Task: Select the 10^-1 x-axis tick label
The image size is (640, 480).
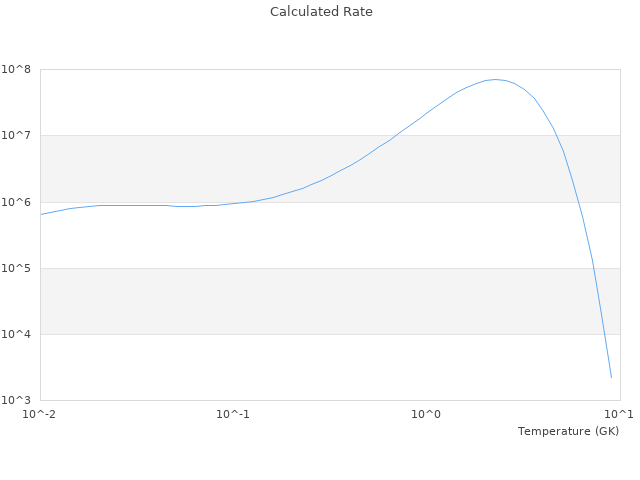Action: 233,414
